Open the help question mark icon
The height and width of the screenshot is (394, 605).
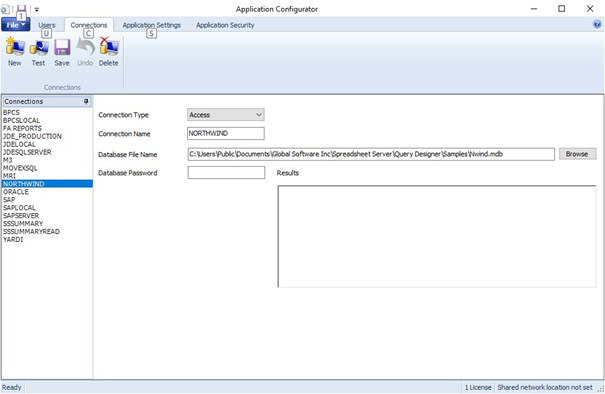coord(597,24)
